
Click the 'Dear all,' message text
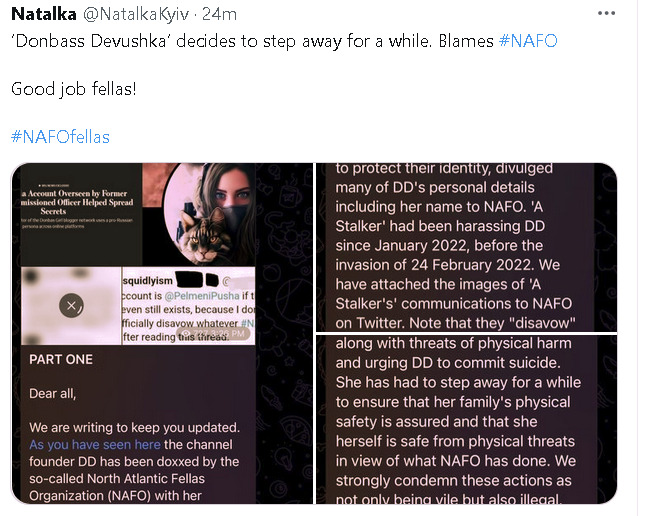[53, 394]
